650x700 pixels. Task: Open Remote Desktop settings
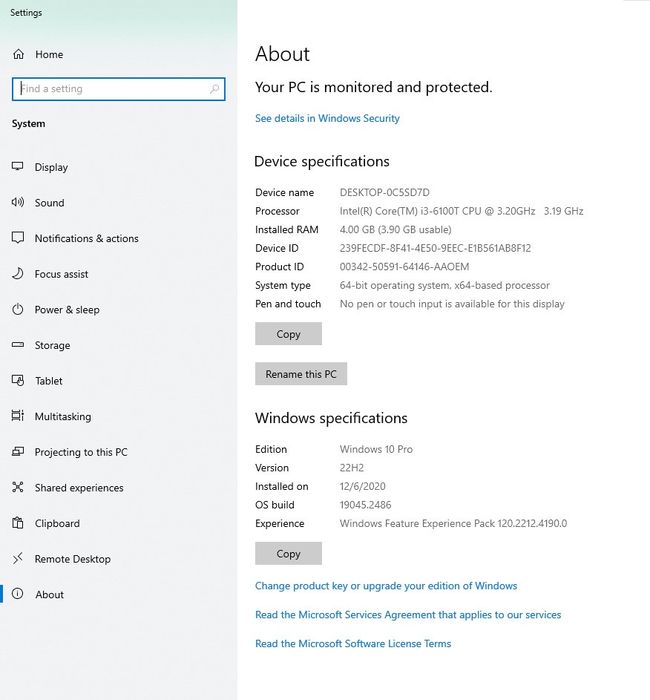tap(72, 559)
